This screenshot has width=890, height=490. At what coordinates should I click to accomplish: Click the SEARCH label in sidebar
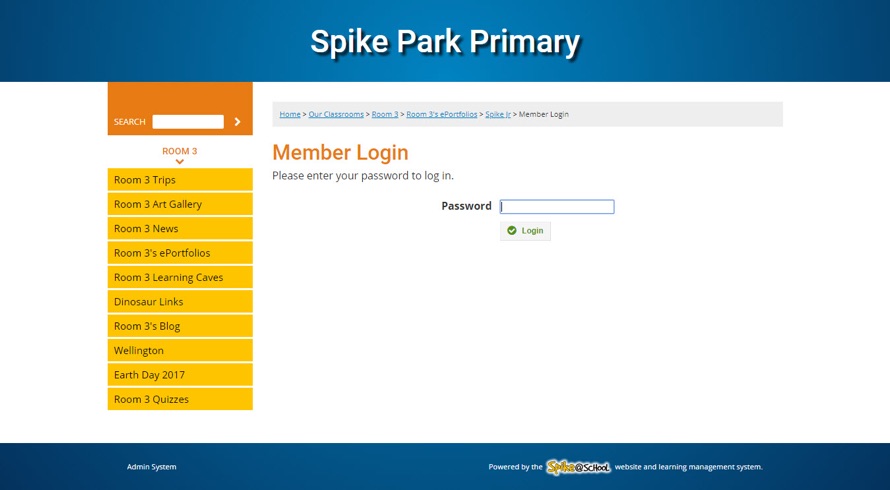click(129, 122)
